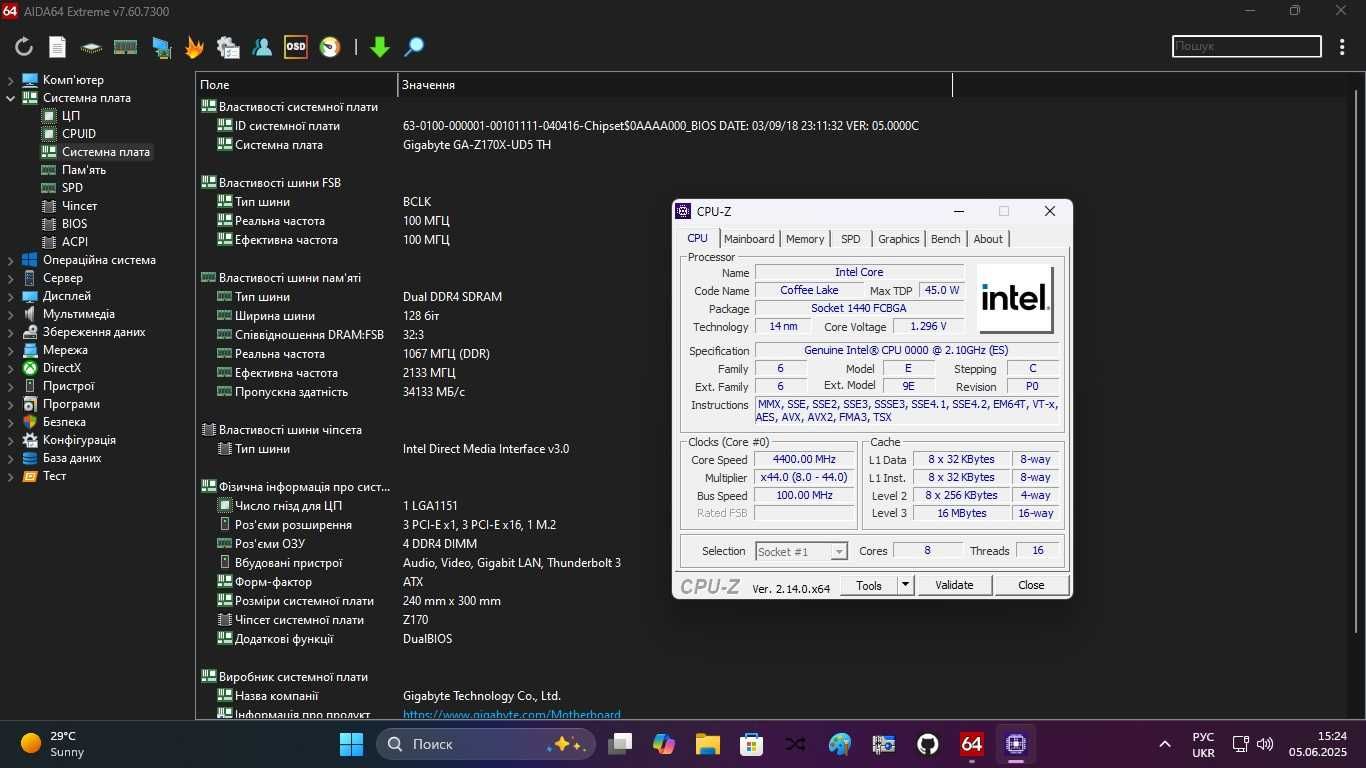The height and width of the screenshot is (768, 1366).
Task: Open the gigabyte.com Motherboard link
Action: pos(511,714)
